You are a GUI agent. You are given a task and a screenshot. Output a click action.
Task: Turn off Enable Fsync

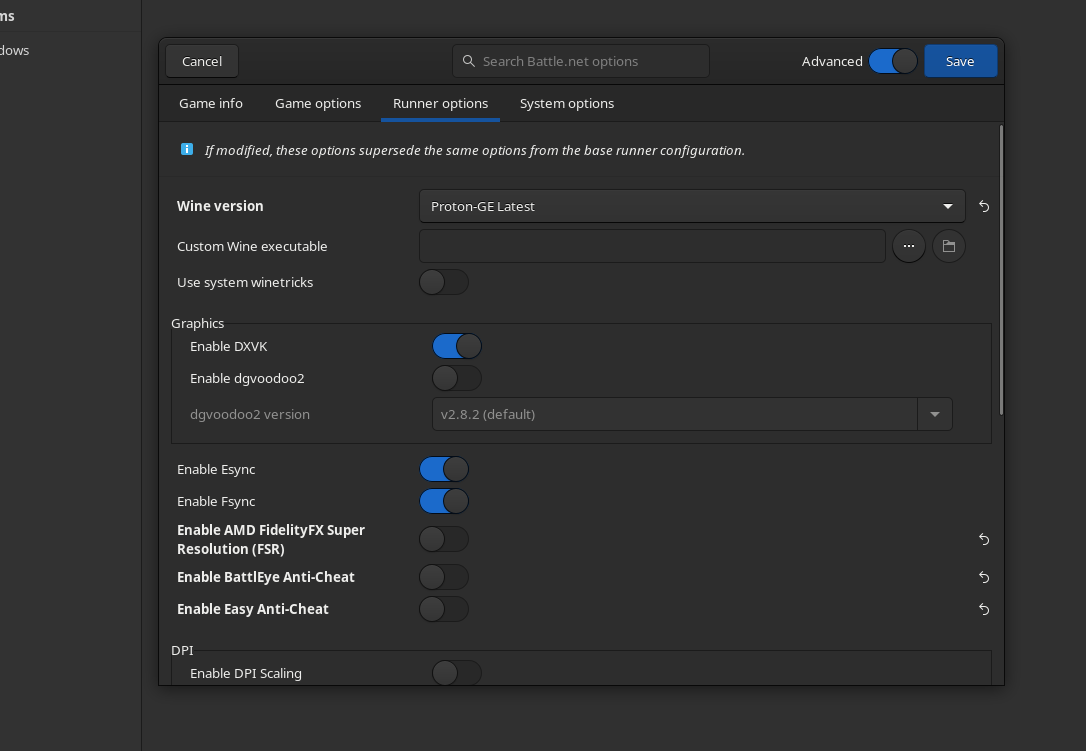[x=444, y=501]
